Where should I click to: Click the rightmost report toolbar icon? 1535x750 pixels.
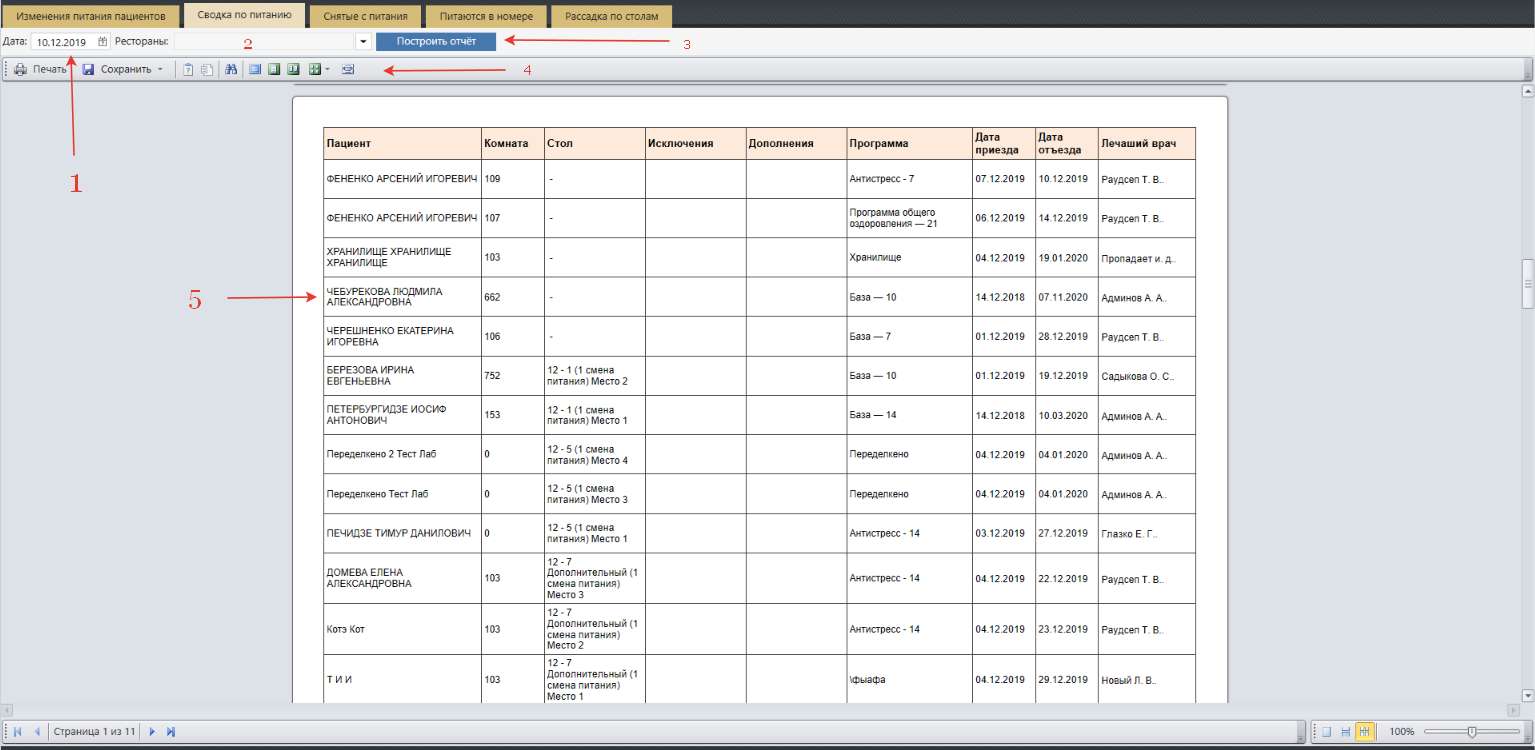(348, 70)
